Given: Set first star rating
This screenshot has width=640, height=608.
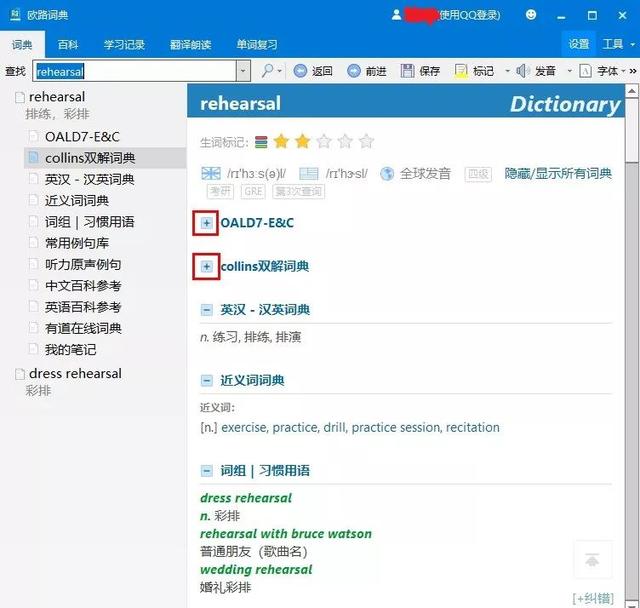Looking at the screenshot, I should 282,141.
